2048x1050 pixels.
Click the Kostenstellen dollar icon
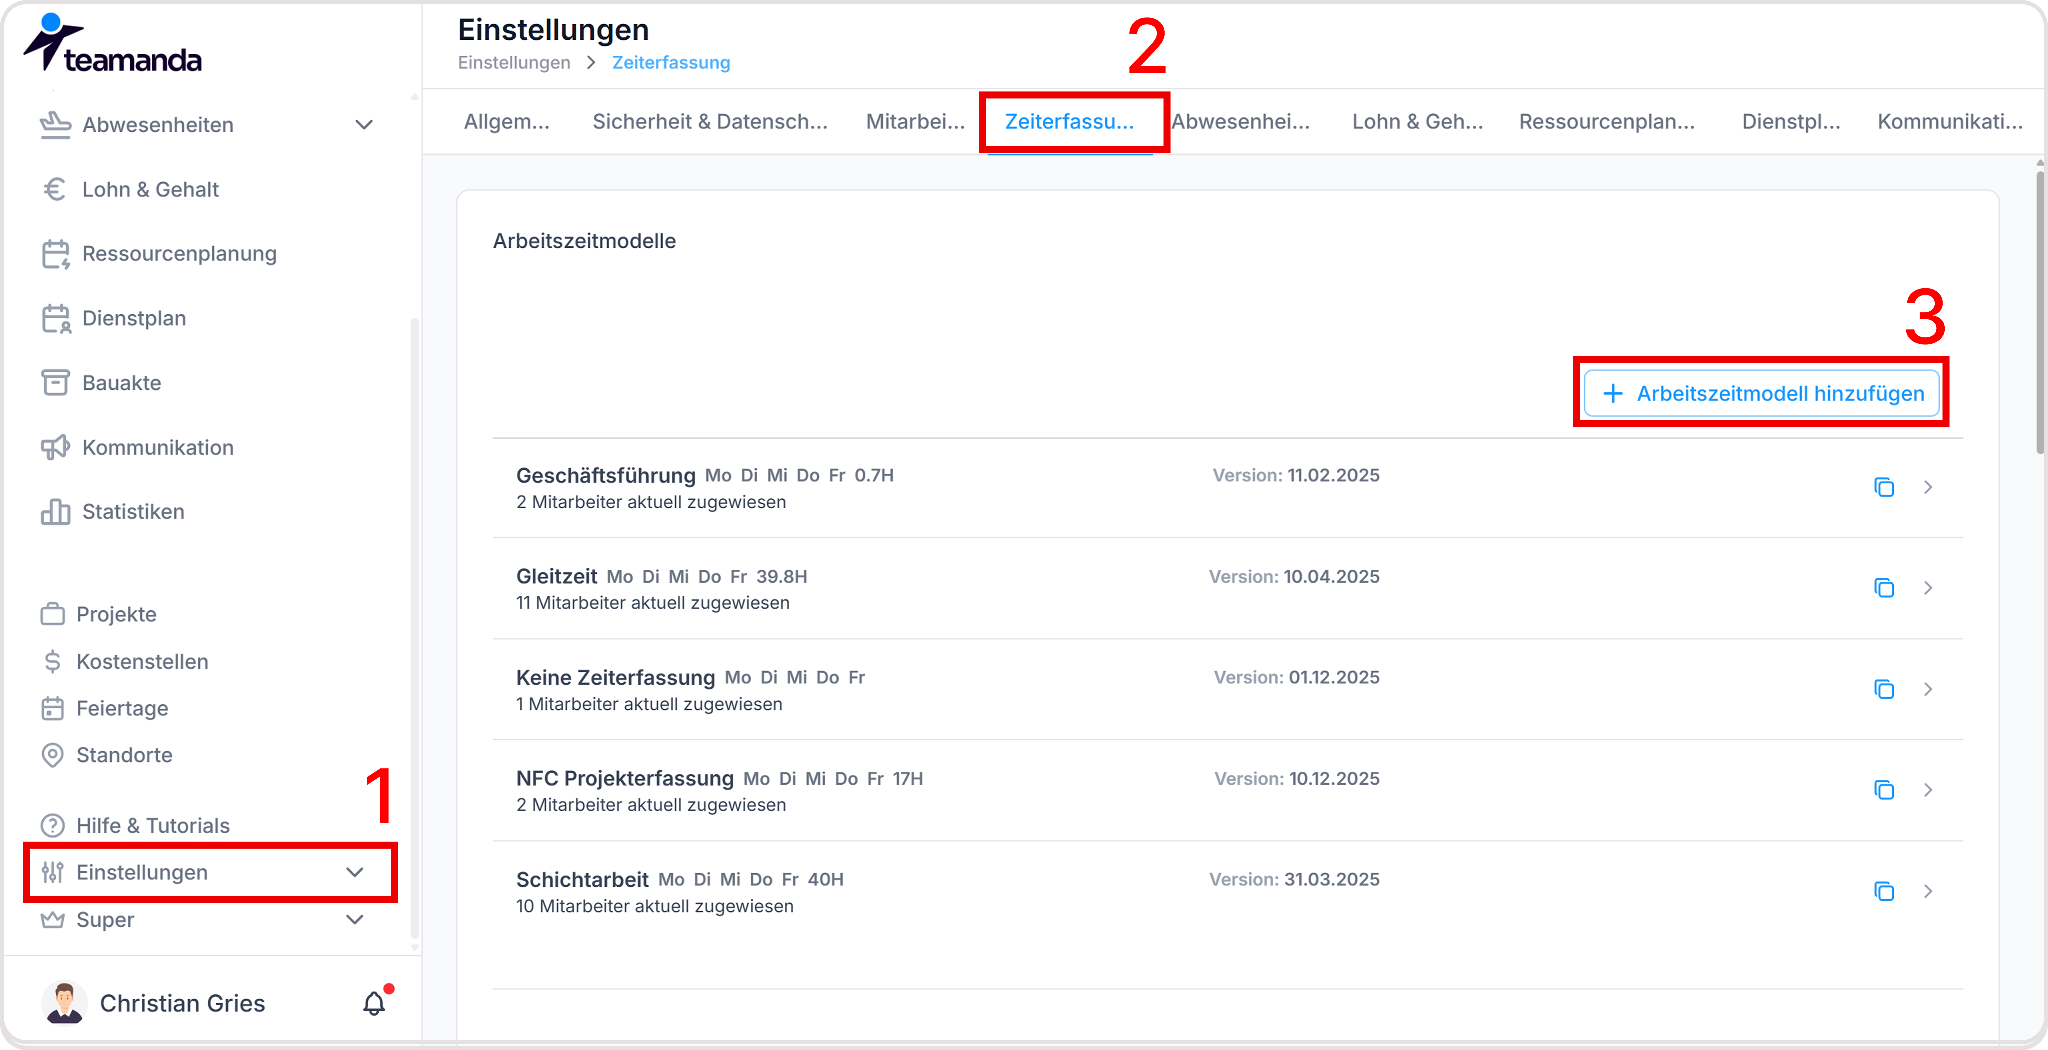point(52,661)
